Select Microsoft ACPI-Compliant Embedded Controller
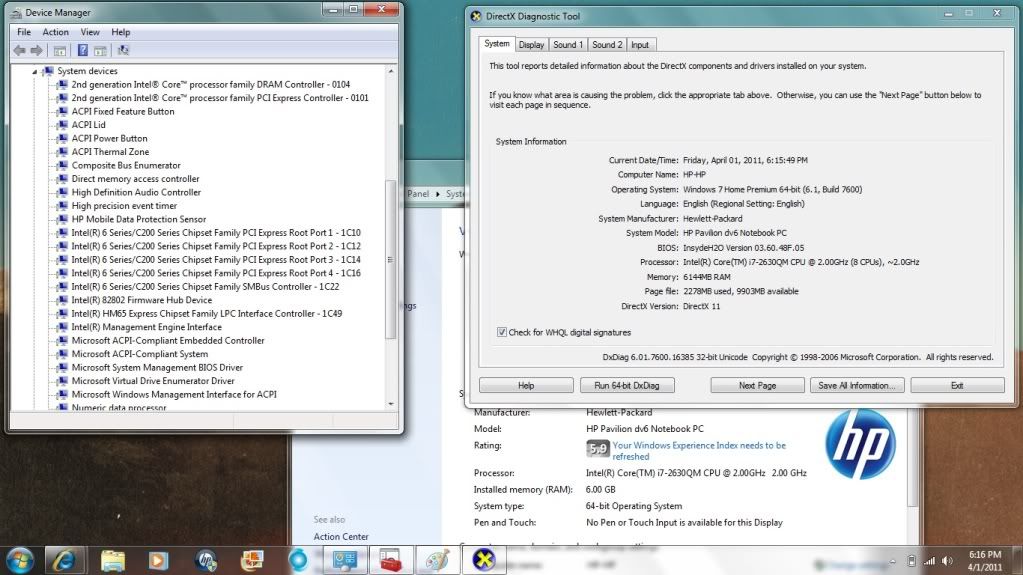Screen dimensions: 1023x575 tap(168, 341)
